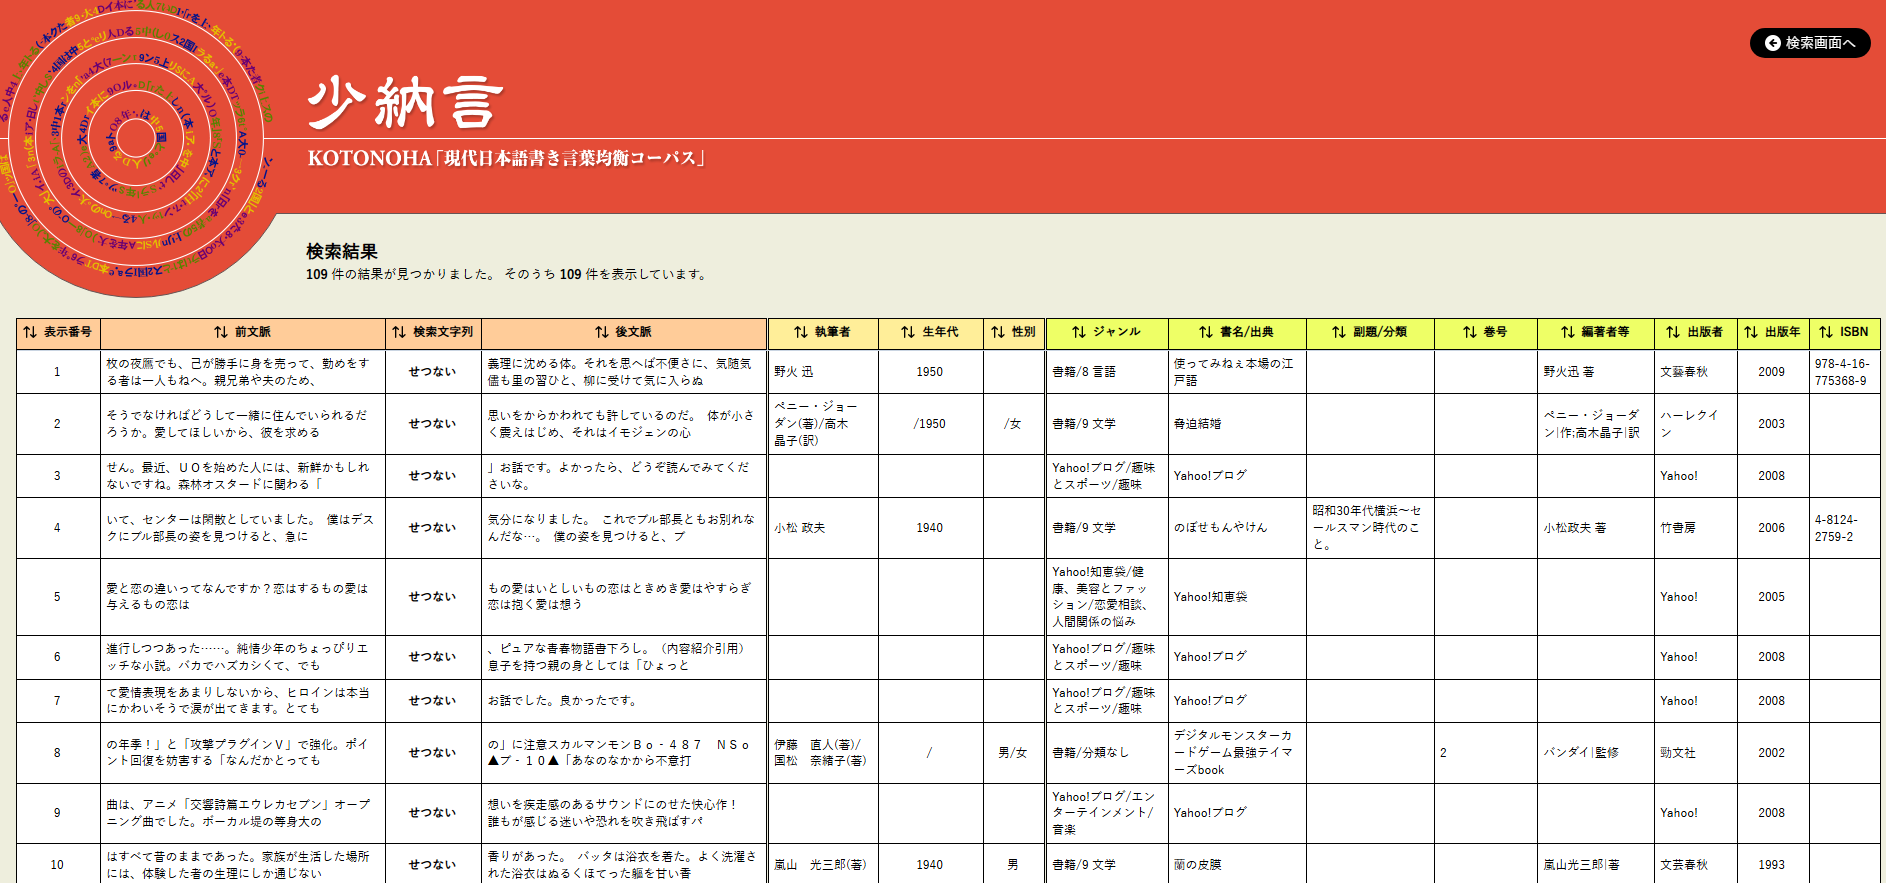Click デジタルモンスターカードゲーム title cell

[1237, 753]
